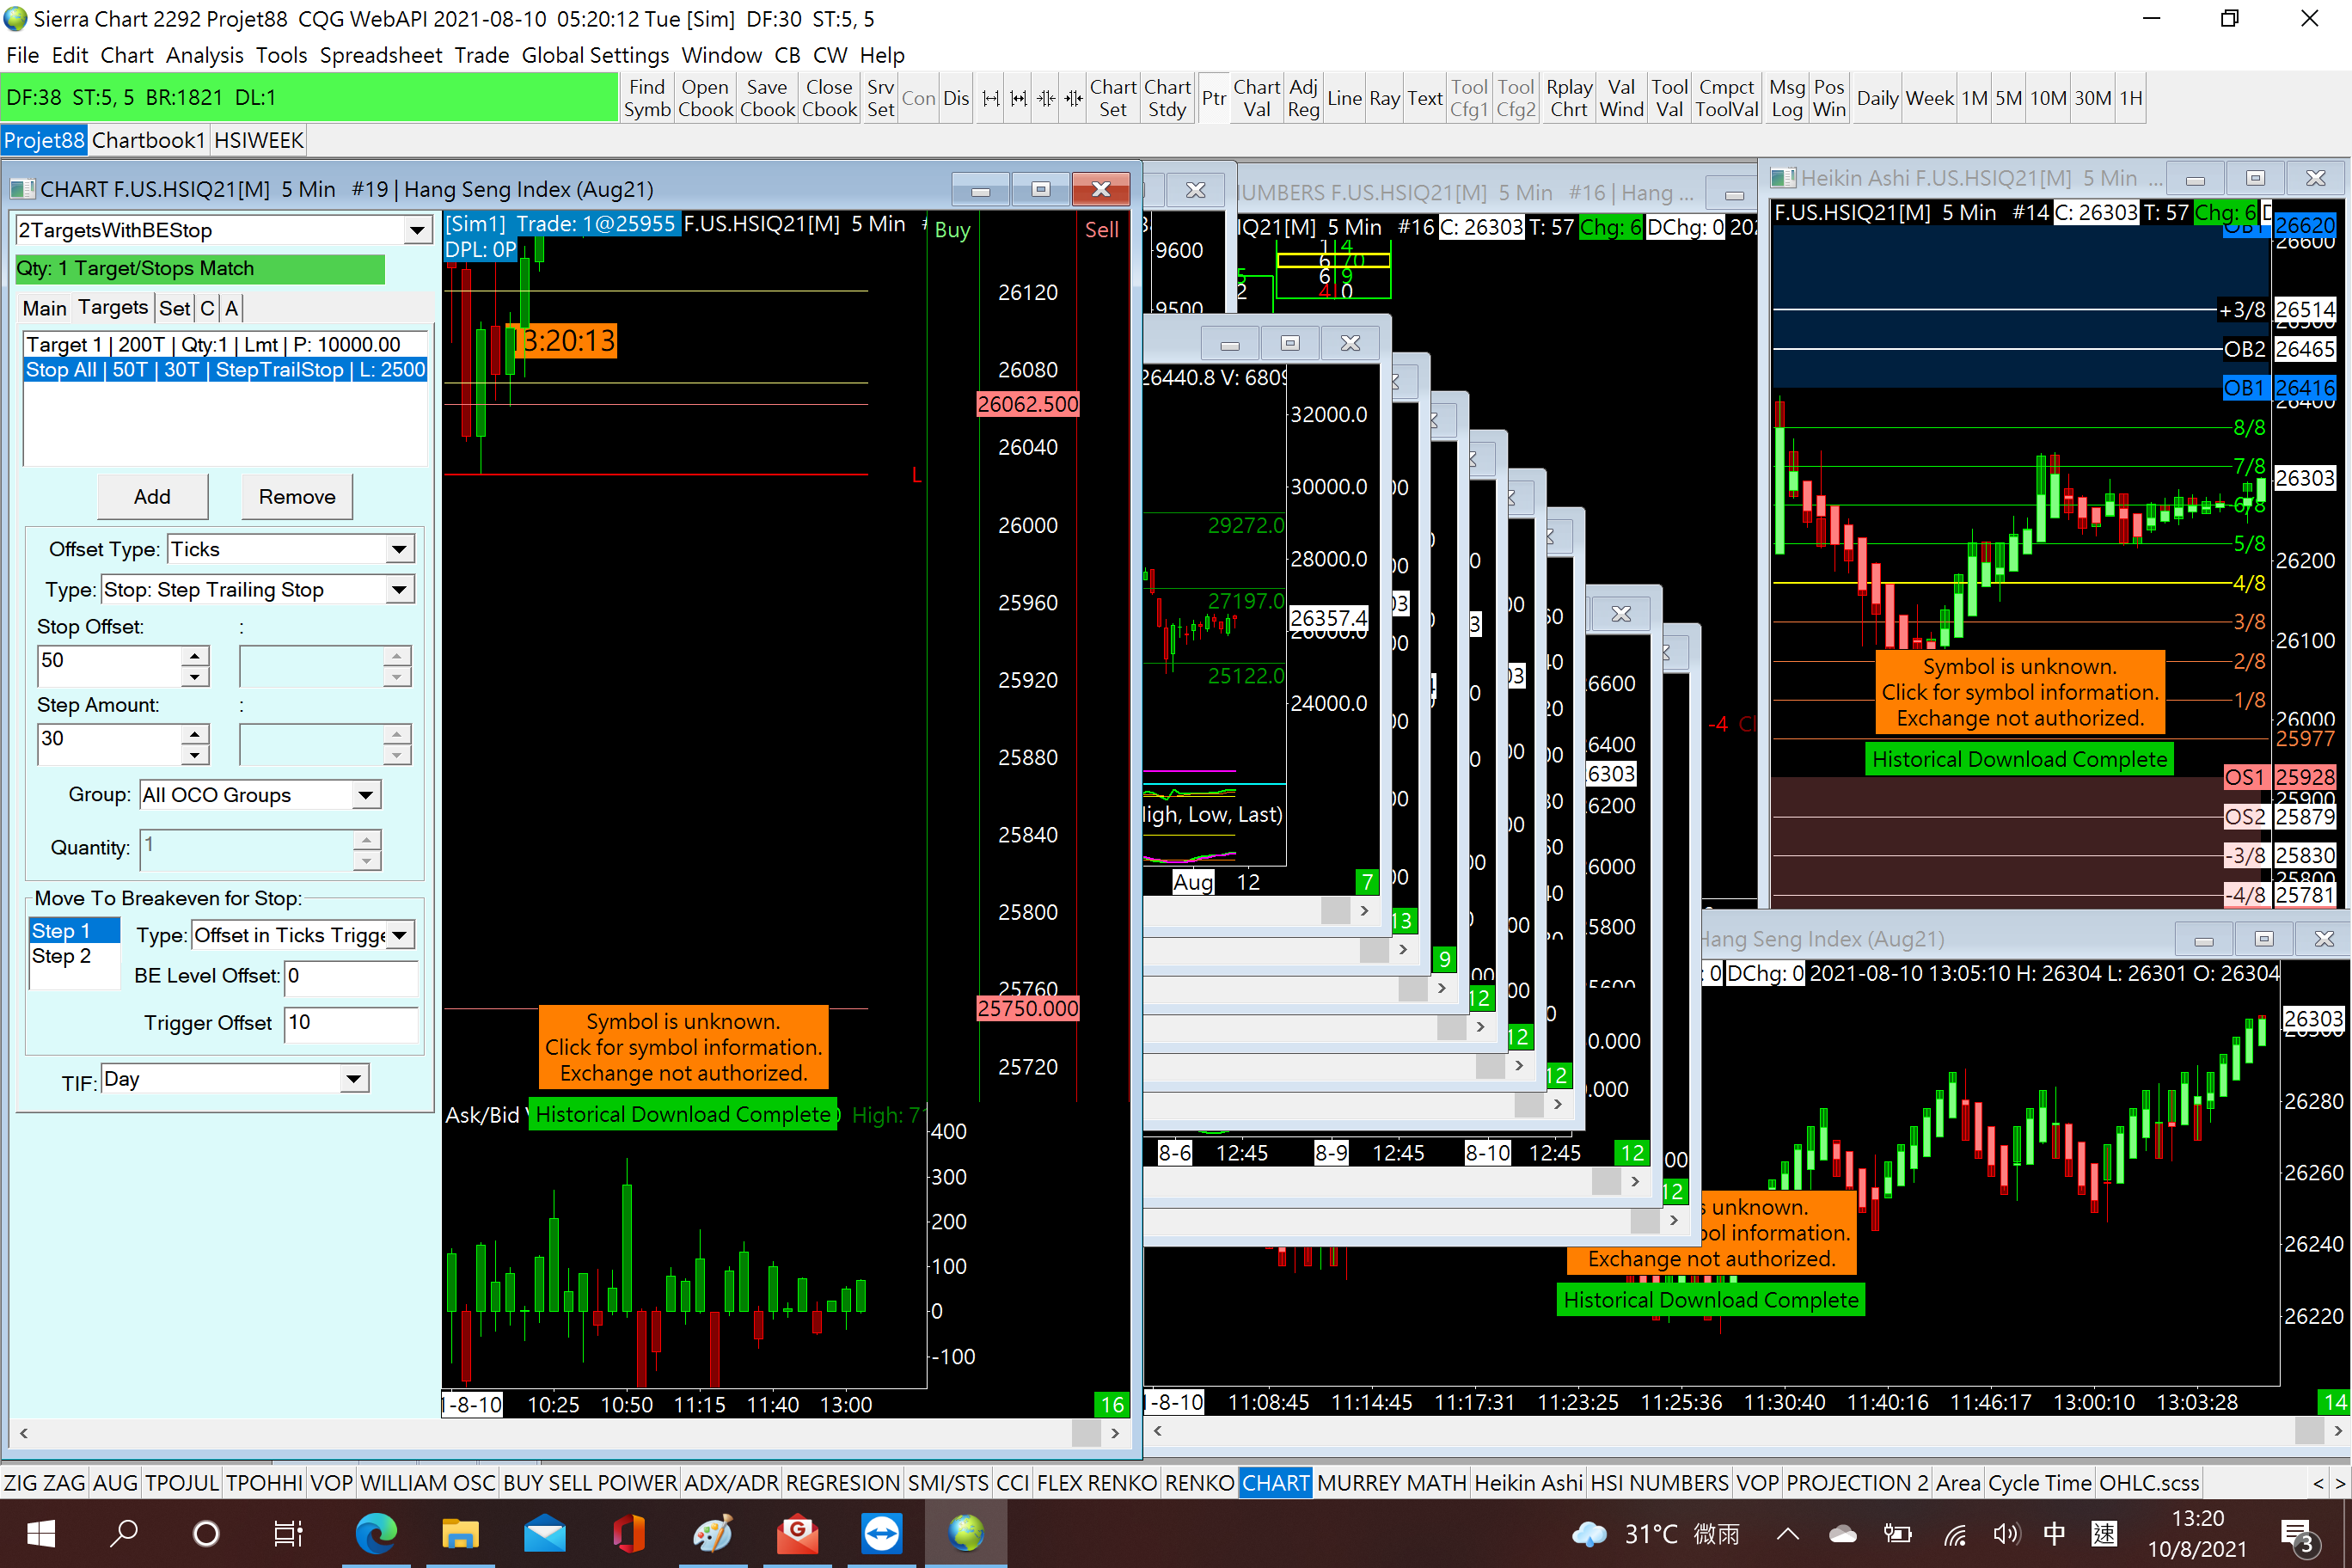
Task: Increase Stop Offset with up arrow
Action: (x=195, y=656)
